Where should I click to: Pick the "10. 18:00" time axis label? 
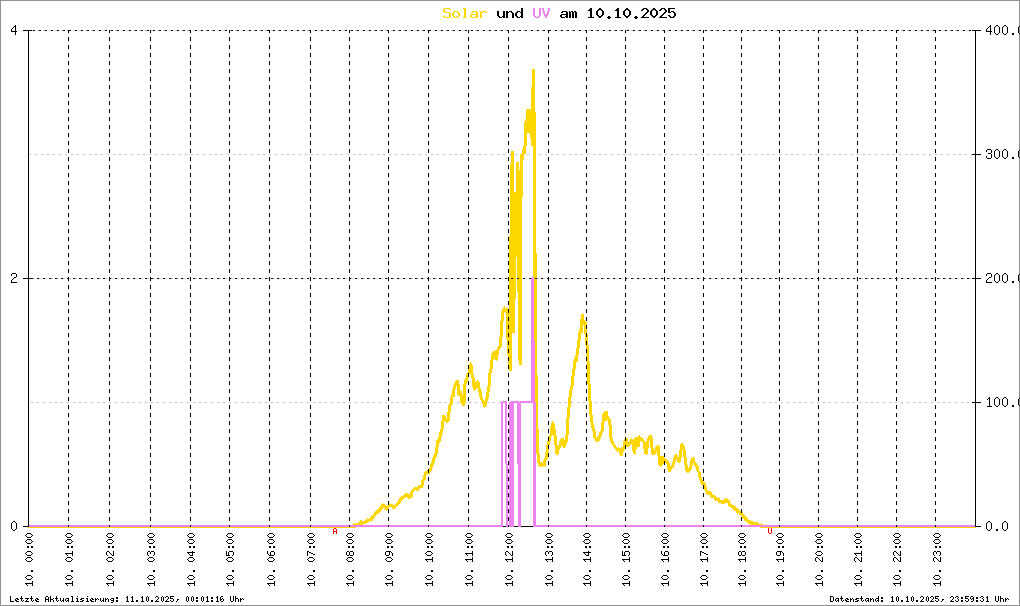click(x=743, y=561)
